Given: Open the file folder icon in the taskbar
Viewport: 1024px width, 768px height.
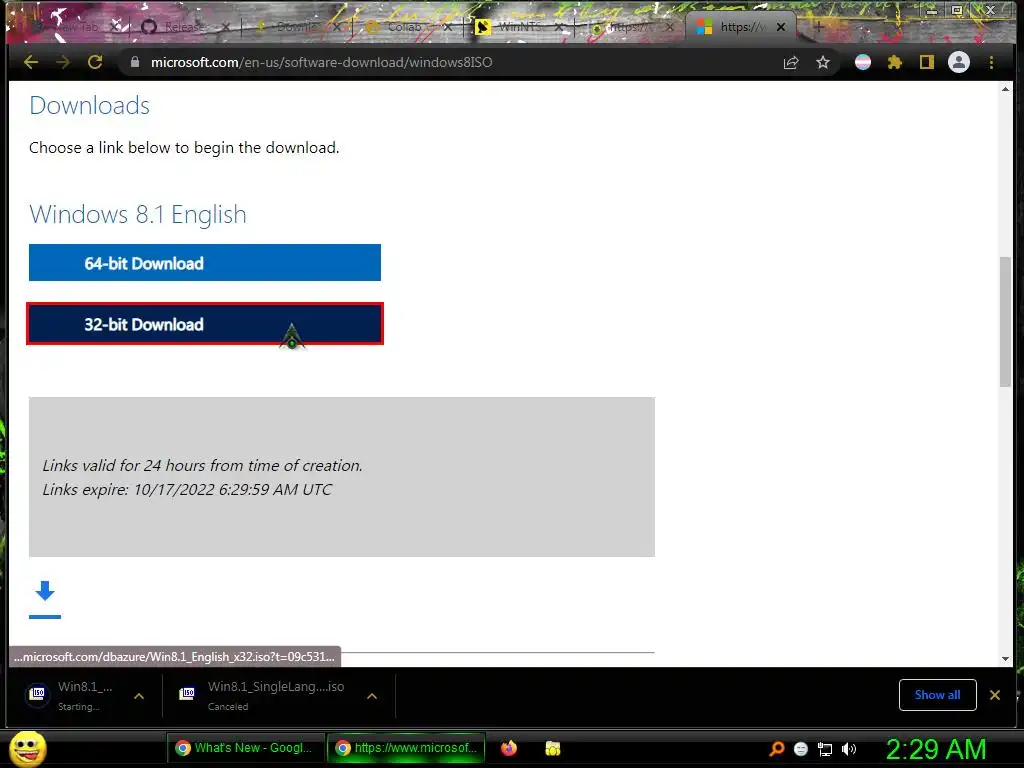Looking at the screenshot, I should [x=552, y=748].
